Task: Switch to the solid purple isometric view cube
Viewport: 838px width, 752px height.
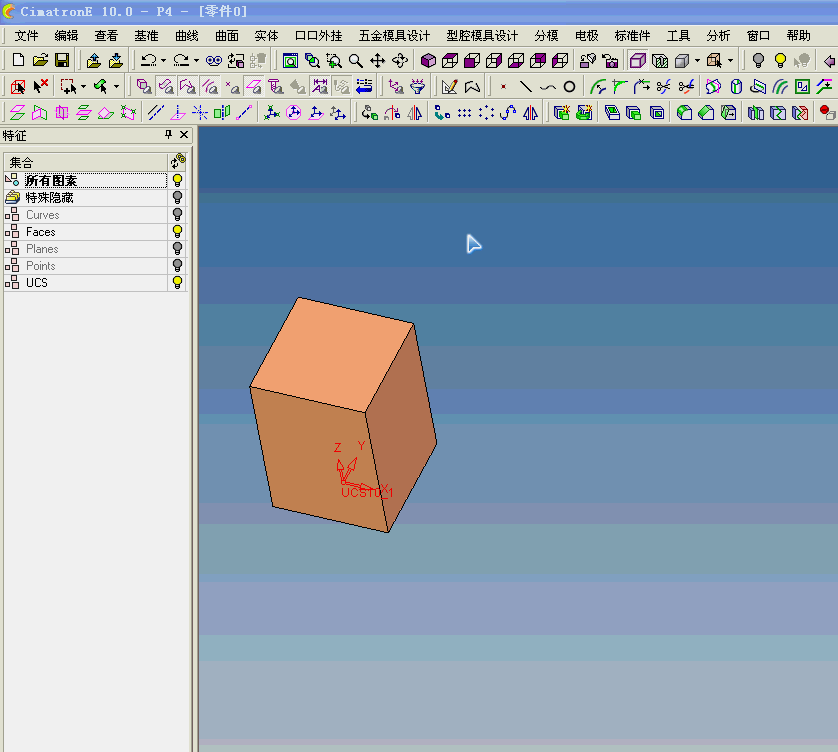Action: click(x=428, y=60)
